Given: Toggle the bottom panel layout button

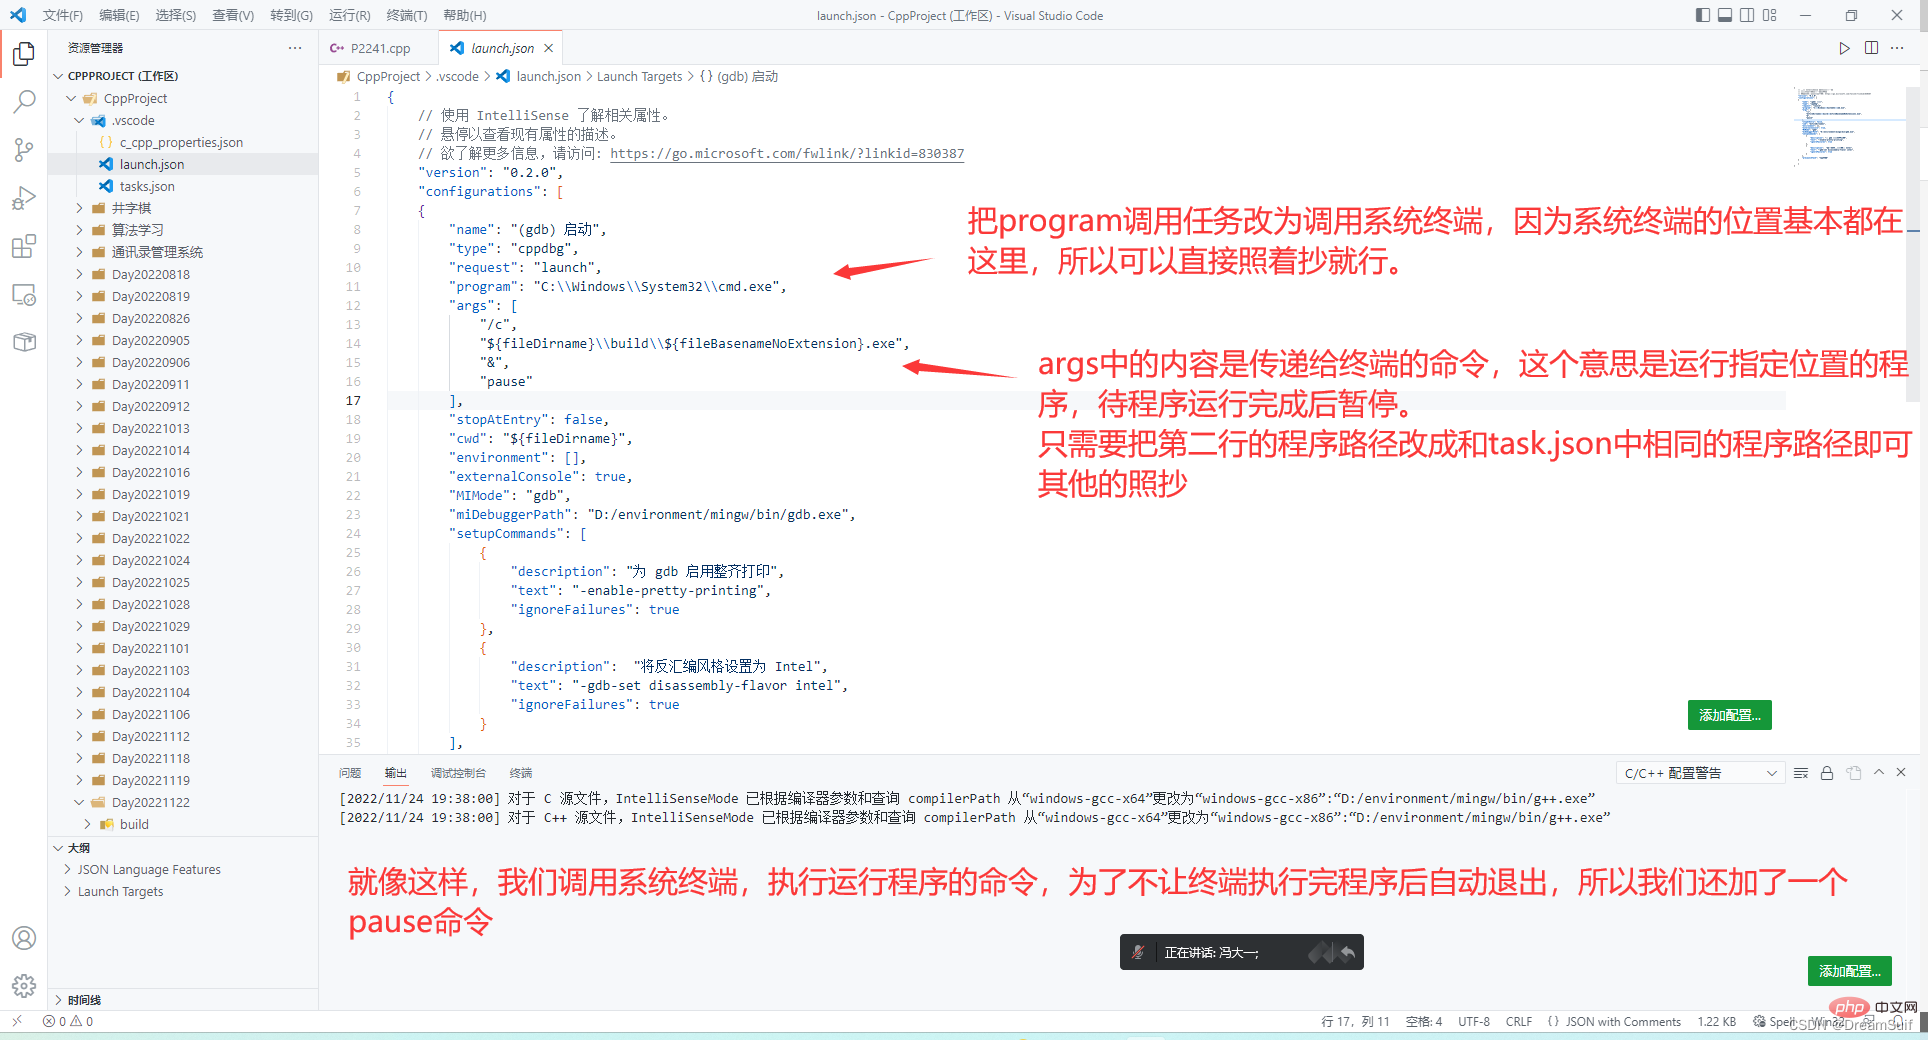Looking at the screenshot, I should [x=1725, y=15].
